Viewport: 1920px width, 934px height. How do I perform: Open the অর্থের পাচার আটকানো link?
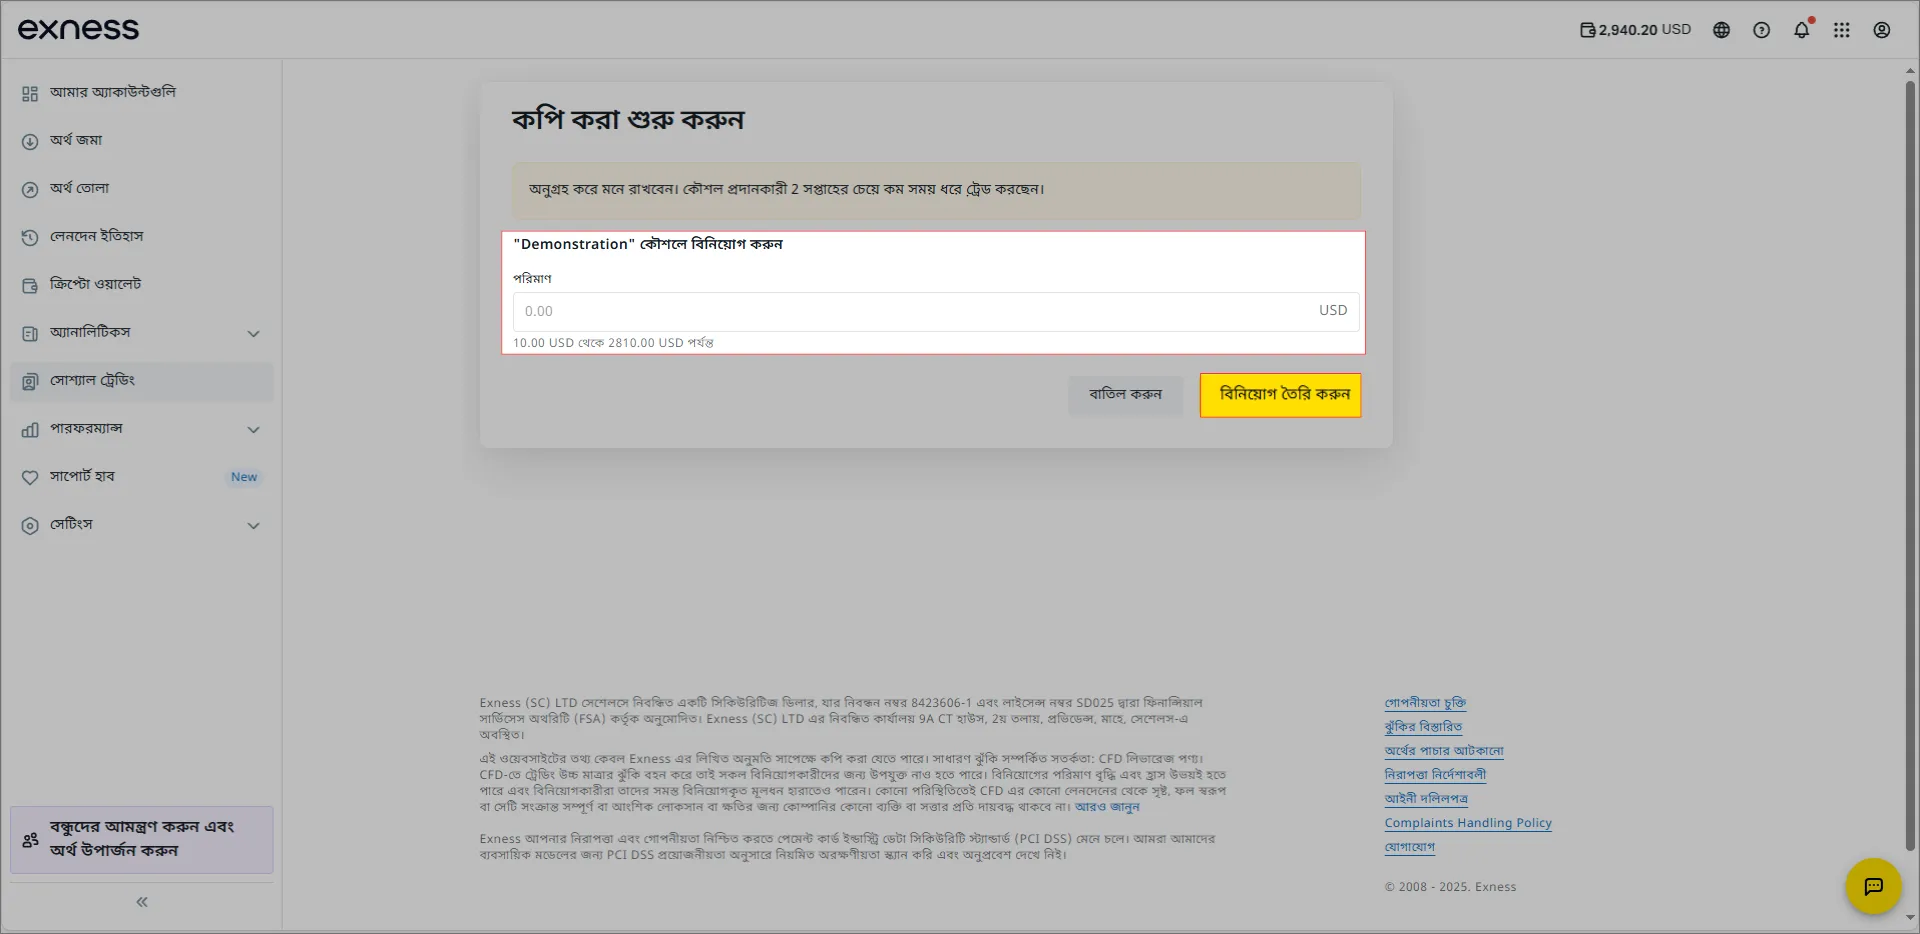point(1444,751)
